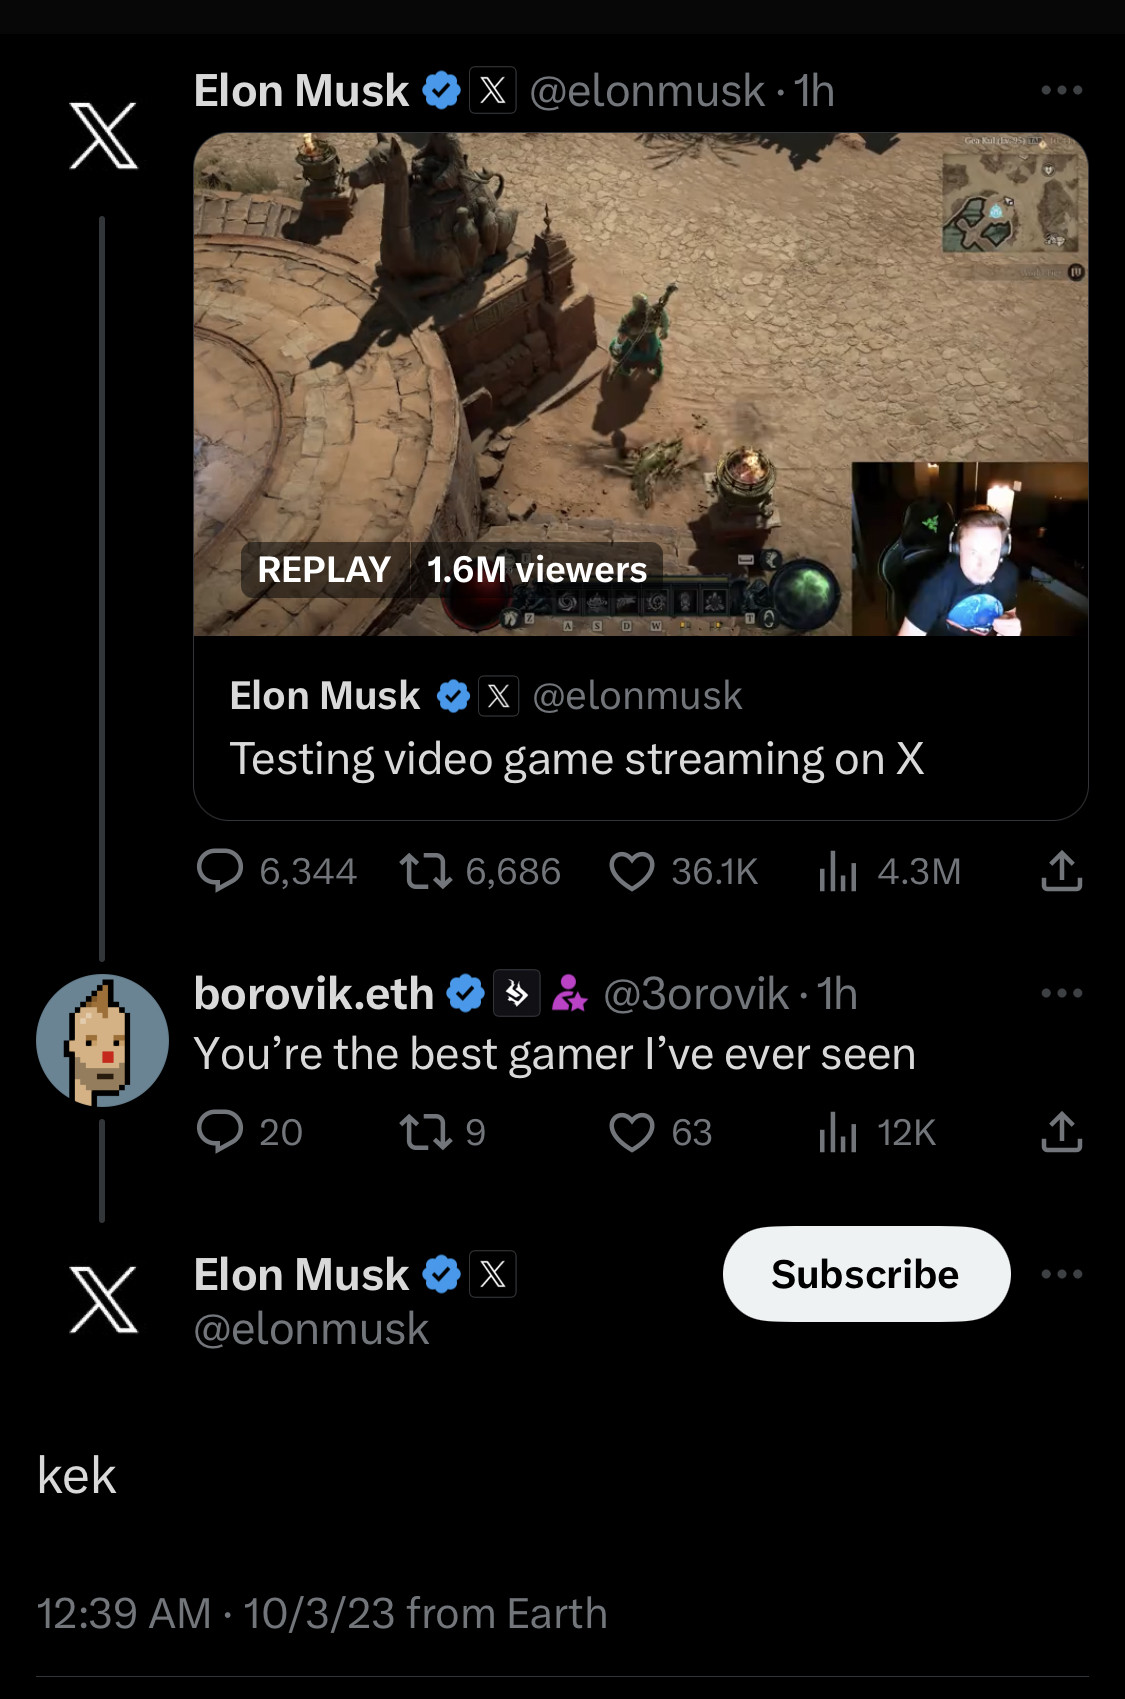Click the X affiliate badge beside Elon Musk's top name
This screenshot has width=1125, height=1699.
pos(493,91)
